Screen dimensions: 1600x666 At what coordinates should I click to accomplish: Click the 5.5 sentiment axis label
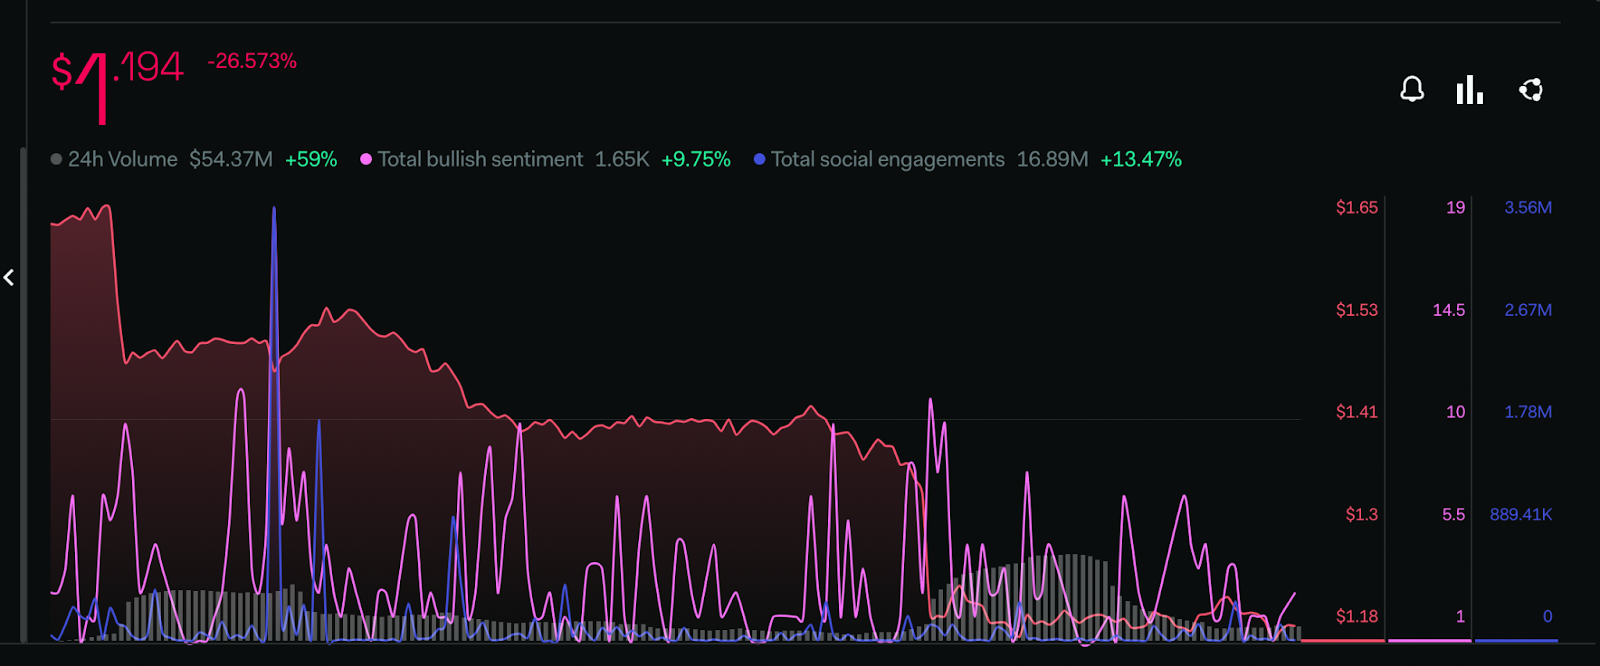tap(1453, 514)
